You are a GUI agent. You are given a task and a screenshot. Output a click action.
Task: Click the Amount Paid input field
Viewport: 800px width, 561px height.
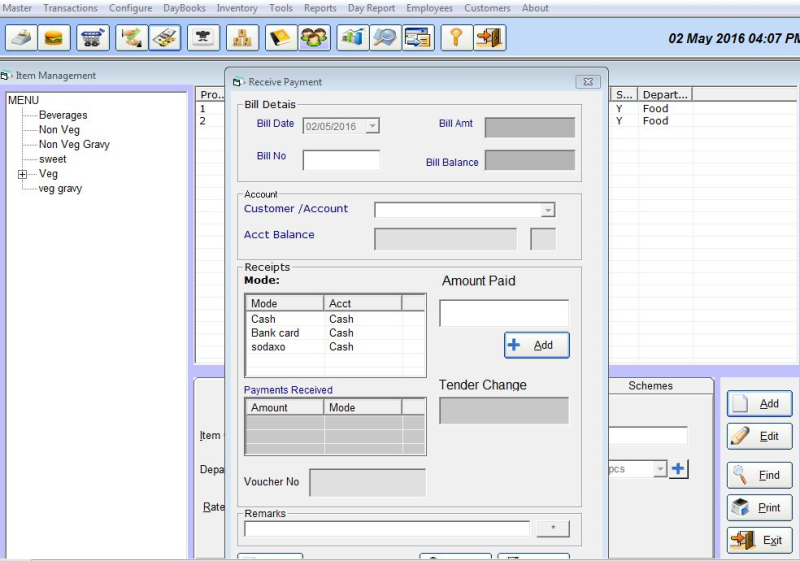click(x=504, y=313)
